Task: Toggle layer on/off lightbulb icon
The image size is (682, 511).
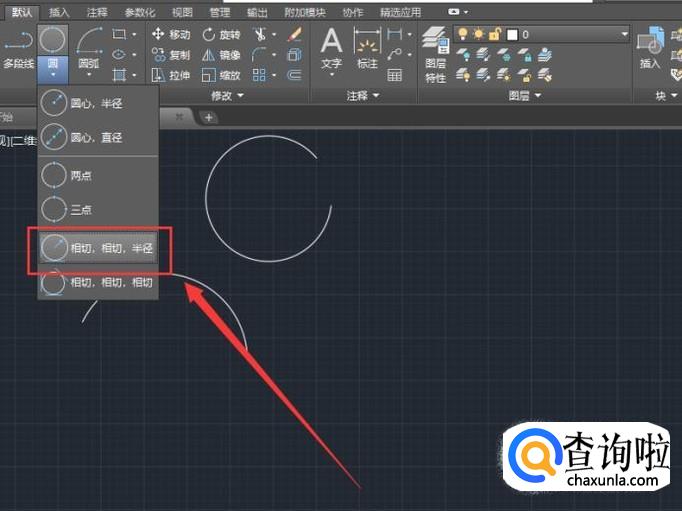Action: pyautogui.click(x=463, y=34)
